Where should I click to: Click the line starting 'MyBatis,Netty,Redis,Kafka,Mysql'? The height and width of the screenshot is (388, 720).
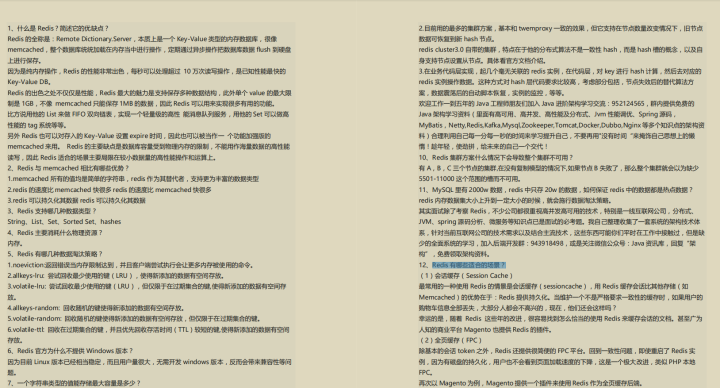(561, 125)
